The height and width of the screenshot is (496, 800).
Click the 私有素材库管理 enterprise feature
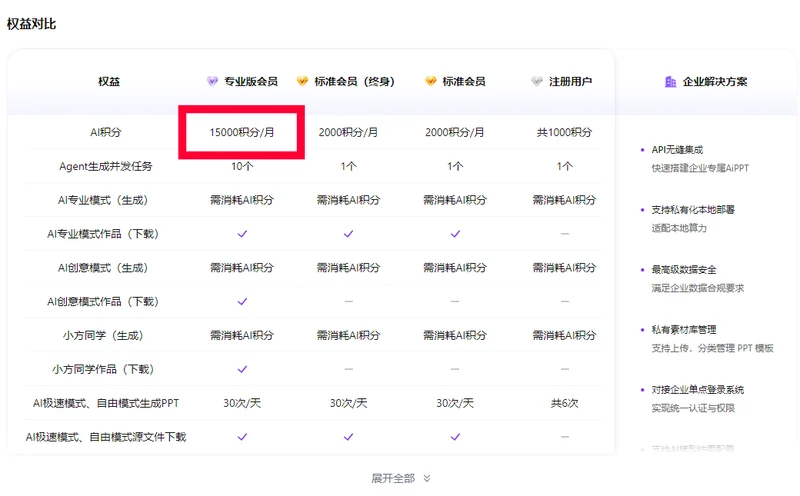tap(684, 330)
